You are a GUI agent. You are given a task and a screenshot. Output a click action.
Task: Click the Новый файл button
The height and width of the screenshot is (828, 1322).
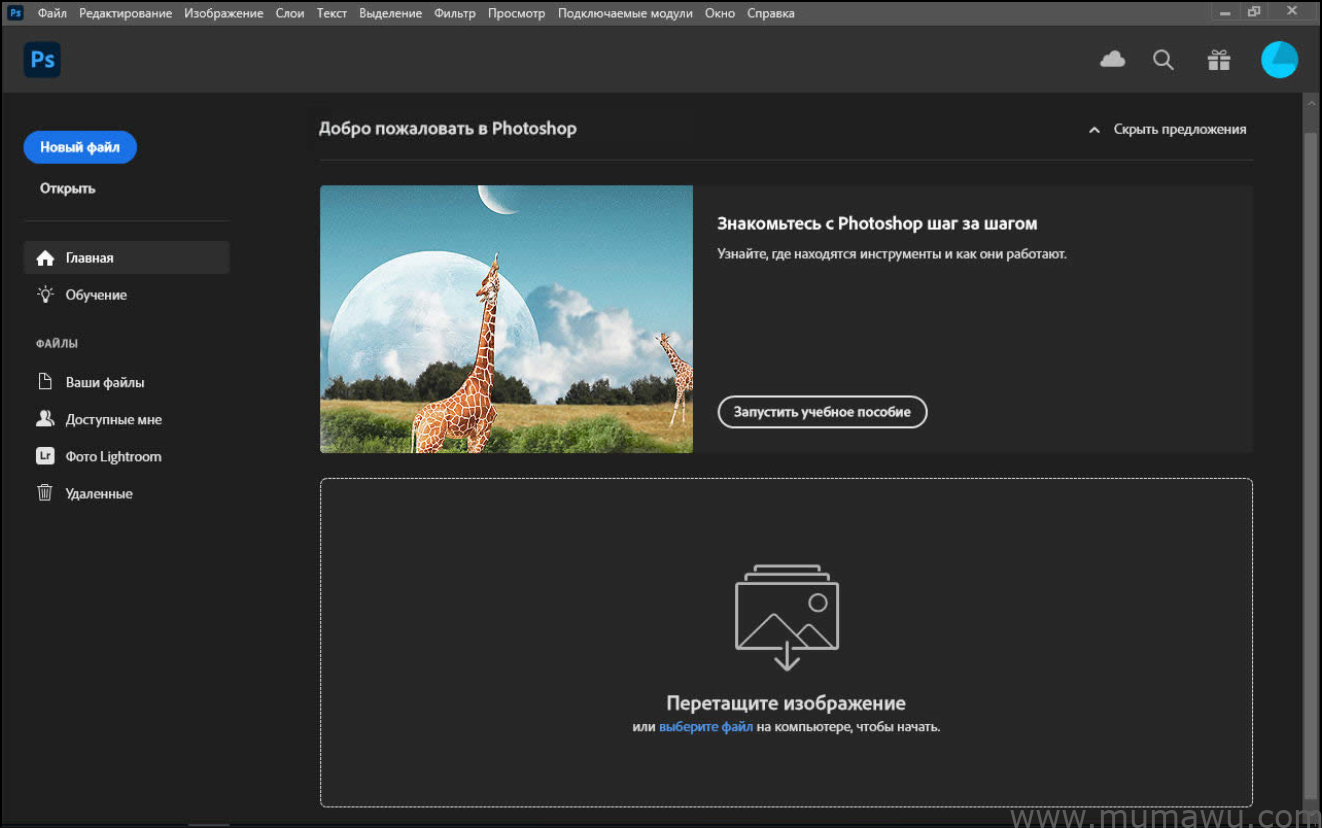coord(80,147)
